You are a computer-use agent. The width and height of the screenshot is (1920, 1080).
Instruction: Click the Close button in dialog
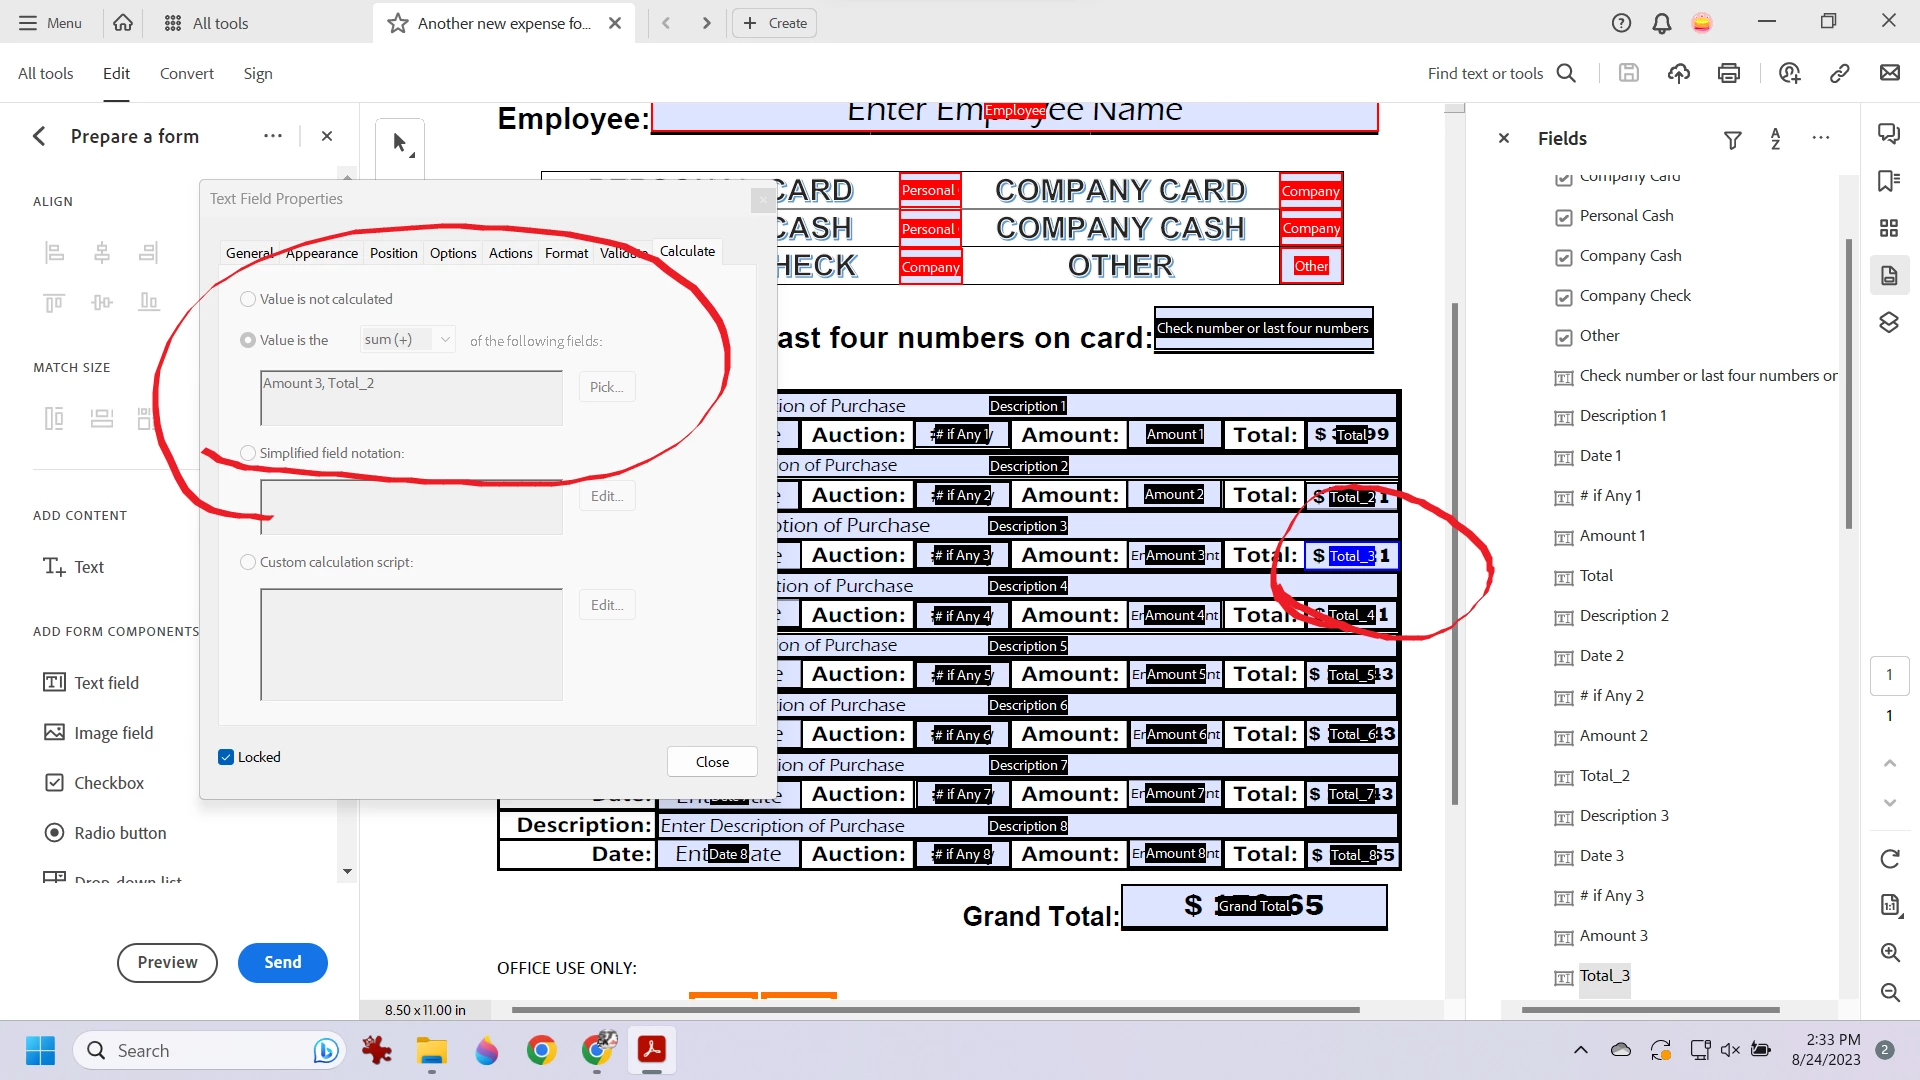[712, 762]
